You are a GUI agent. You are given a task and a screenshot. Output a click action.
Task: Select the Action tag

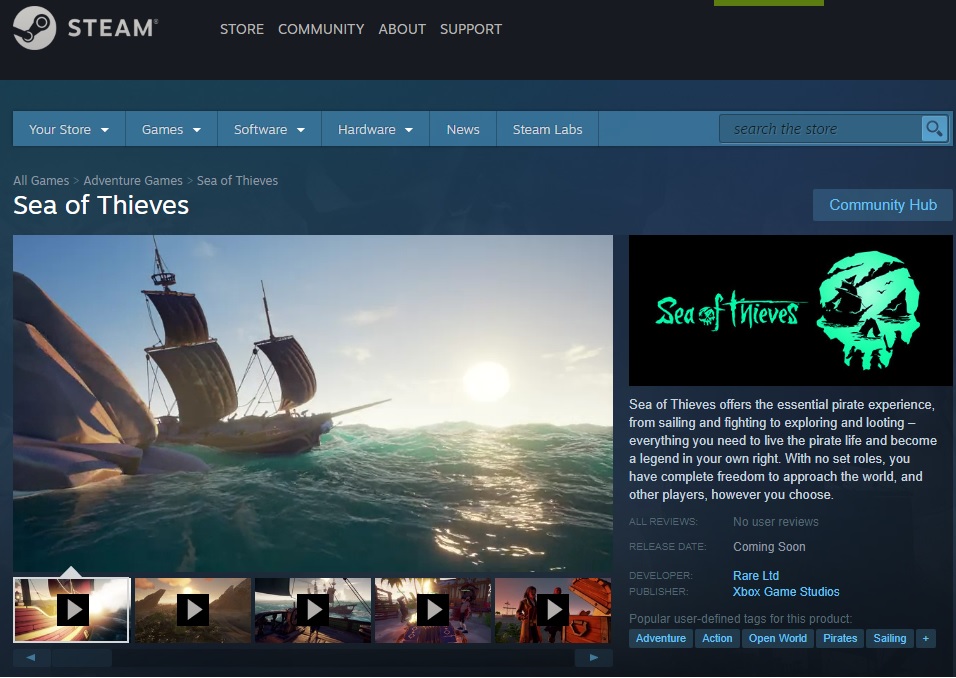(717, 638)
